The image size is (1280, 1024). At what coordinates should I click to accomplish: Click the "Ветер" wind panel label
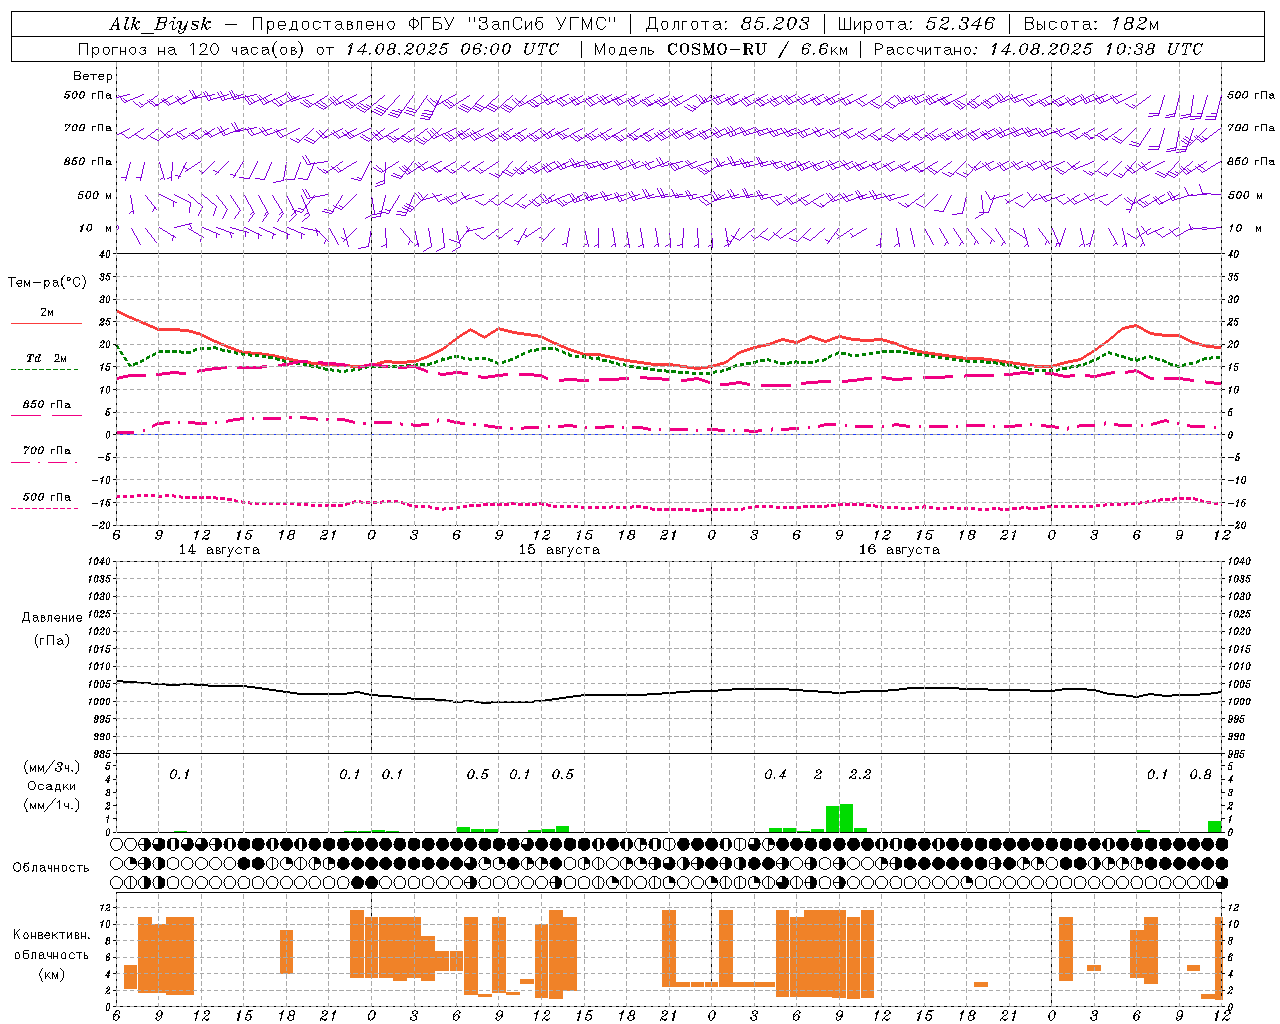click(x=93, y=76)
